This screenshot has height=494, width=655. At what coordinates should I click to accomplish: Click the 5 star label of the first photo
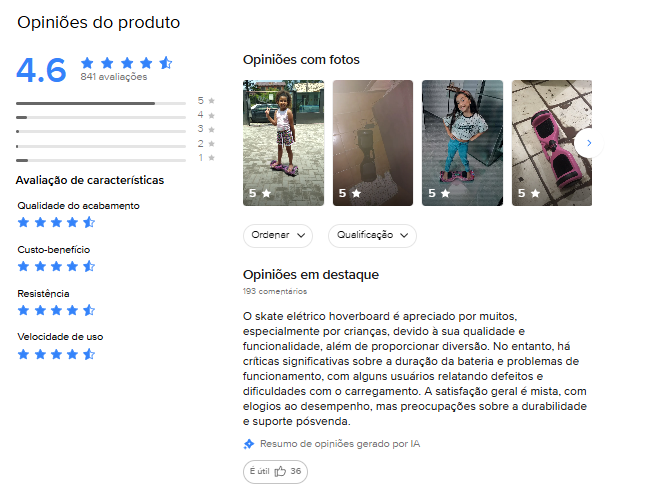click(x=260, y=193)
